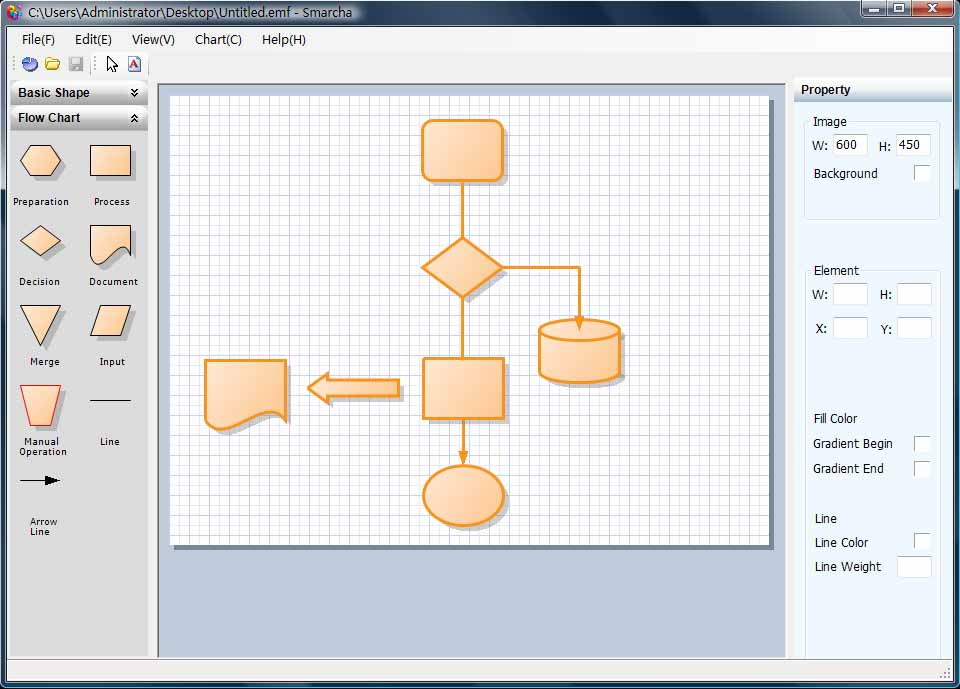Screen dimensions: 960x689
Task: Click the Open folder toolbar icon
Action: click(53, 64)
